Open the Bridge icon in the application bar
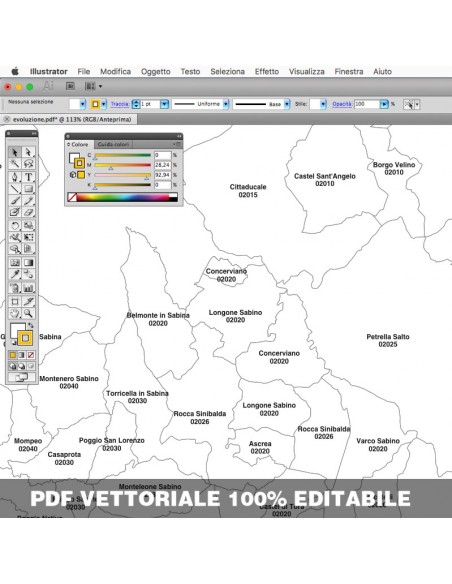The height and width of the screenshot is (584, 452). pyautogui.click(x=70, y=86)
